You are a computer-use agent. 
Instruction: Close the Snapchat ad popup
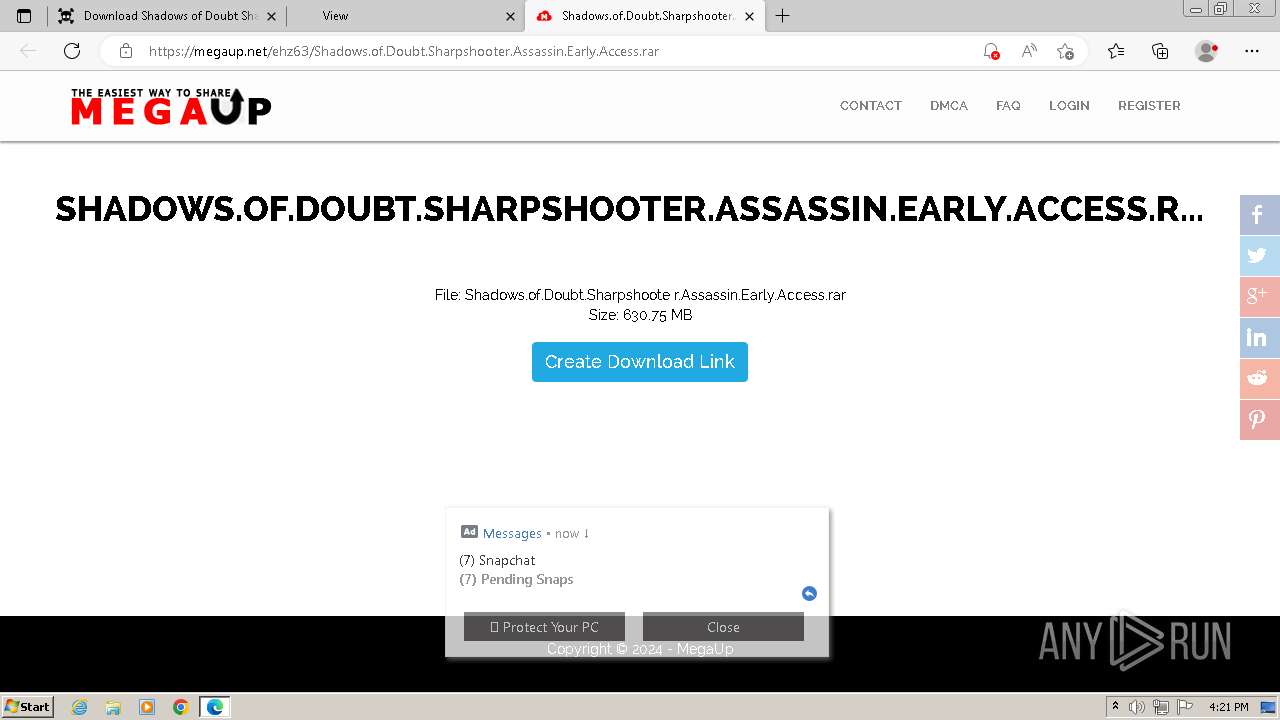(723, 627)
